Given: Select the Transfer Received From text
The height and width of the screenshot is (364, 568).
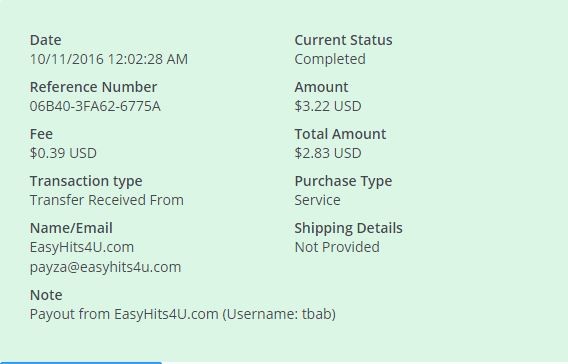Looking at the screenshot, I should (x=106, y=200).
